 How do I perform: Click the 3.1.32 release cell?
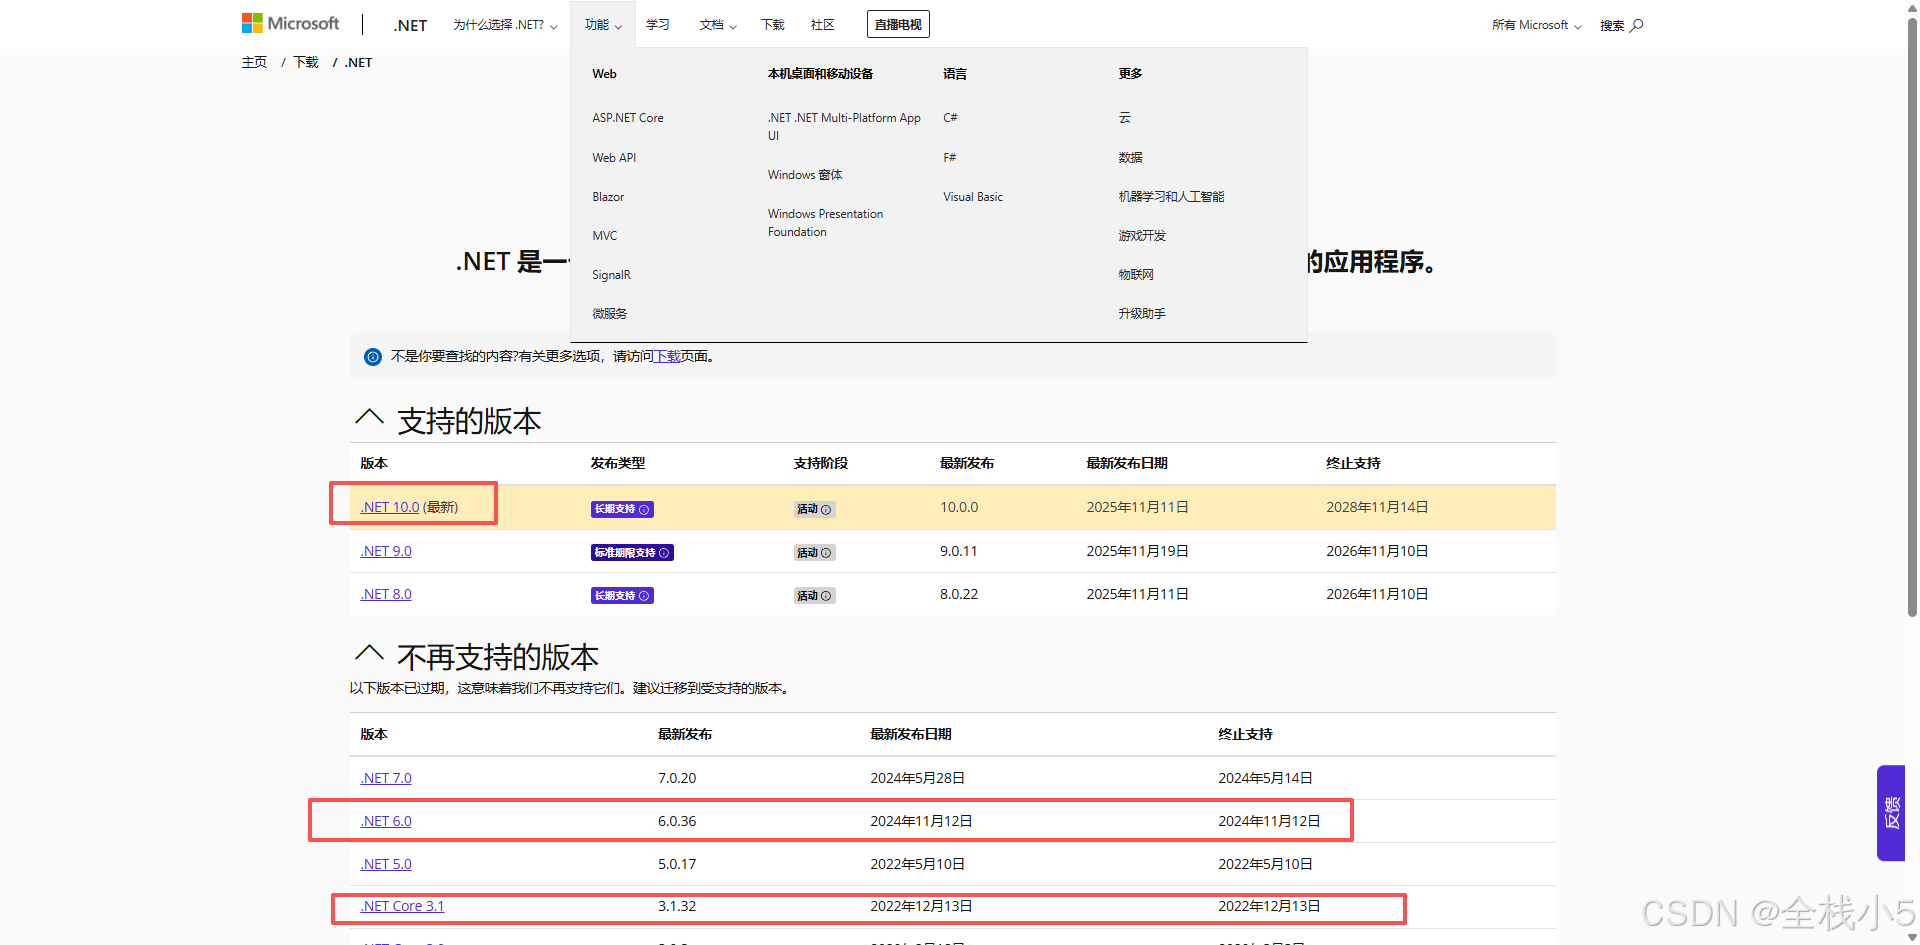click(677, 907)
